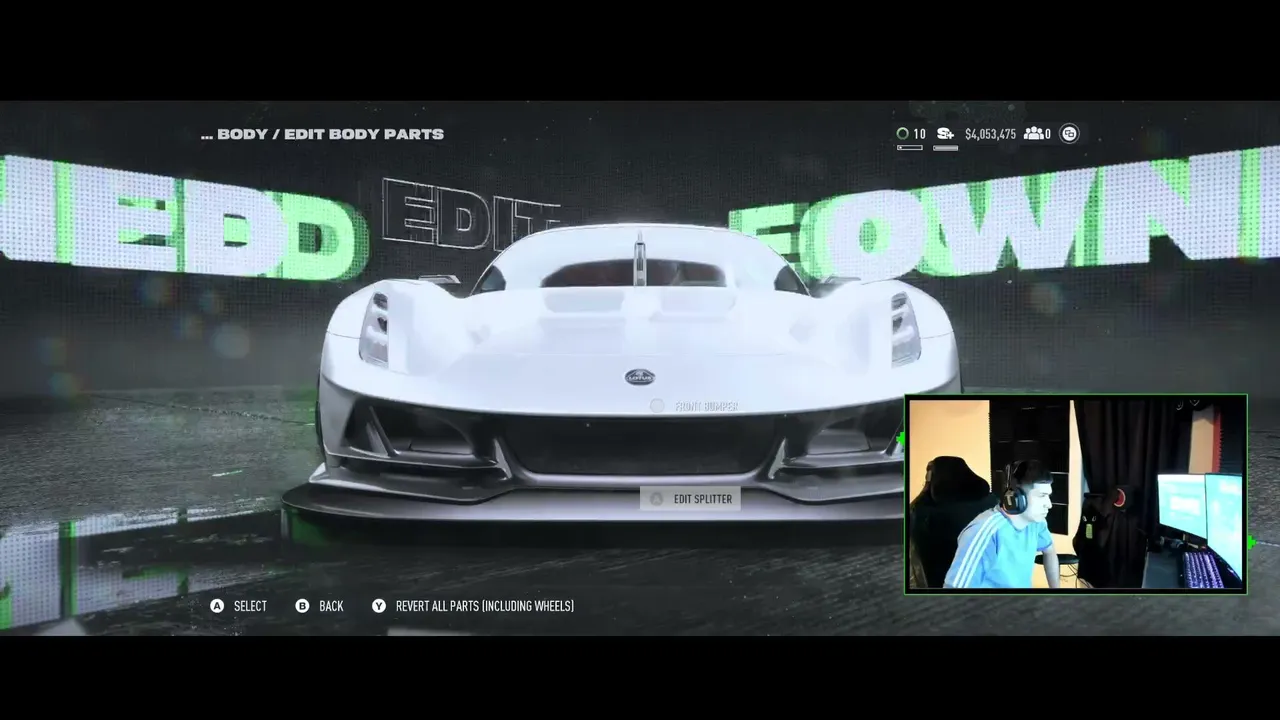Click the $4,053,475 bank balance
The image size is (1280, 720).
tap(990, 134)
